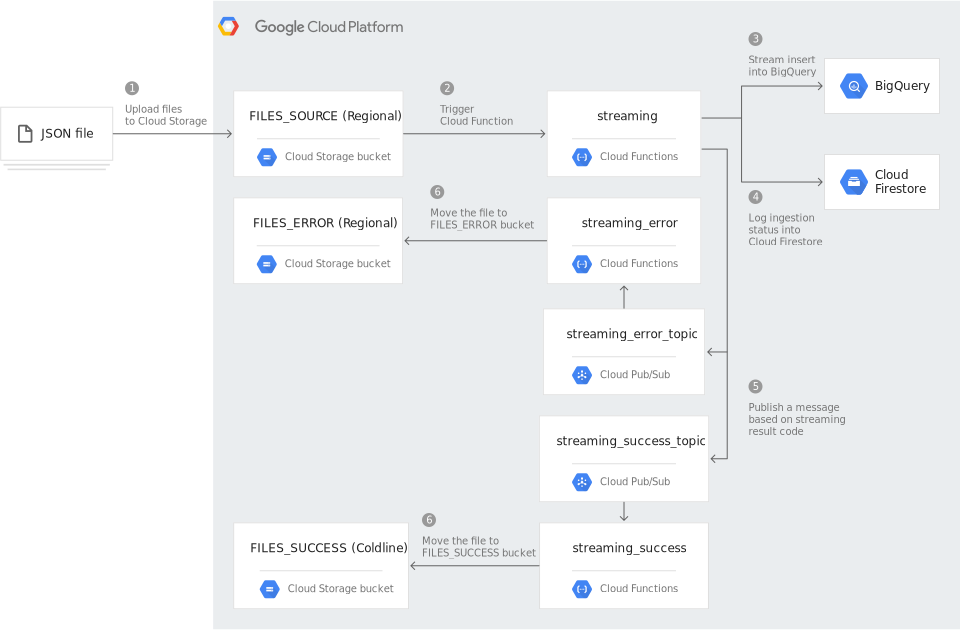Select the Cloud Storage icon under FILES_SUCCESS
Image resolution: width=960 pixels, height=630 pixels.
[269, 589]
